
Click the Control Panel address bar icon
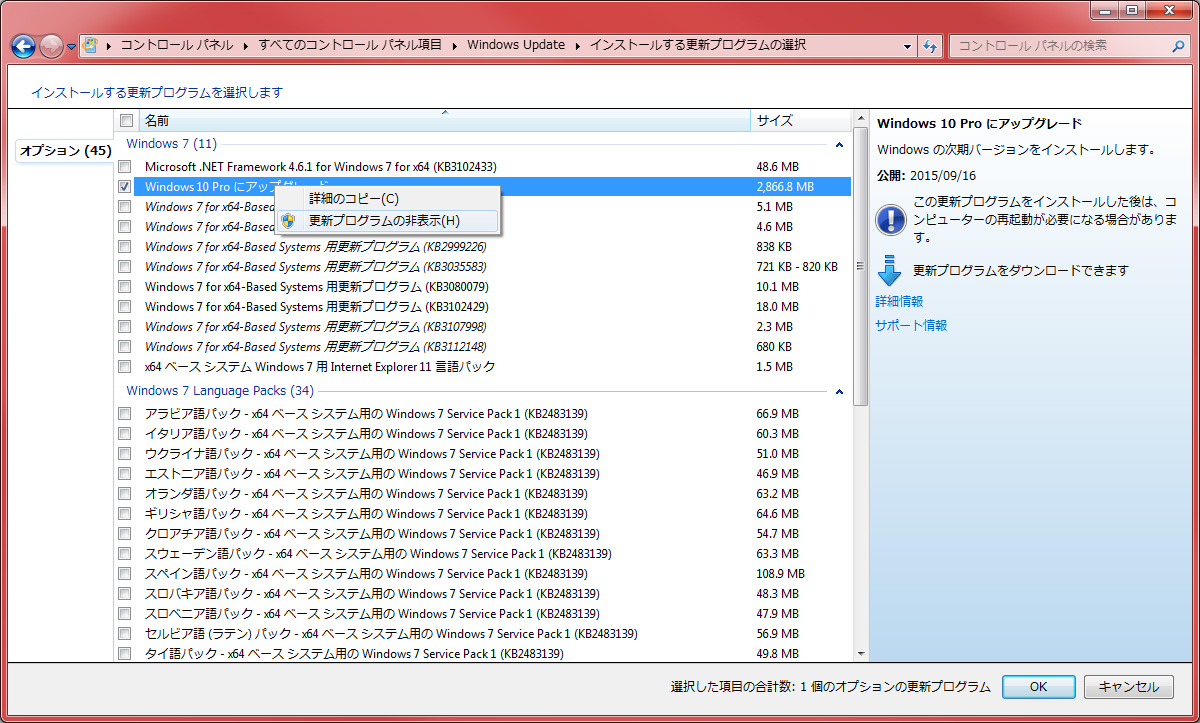pos(91,45)
